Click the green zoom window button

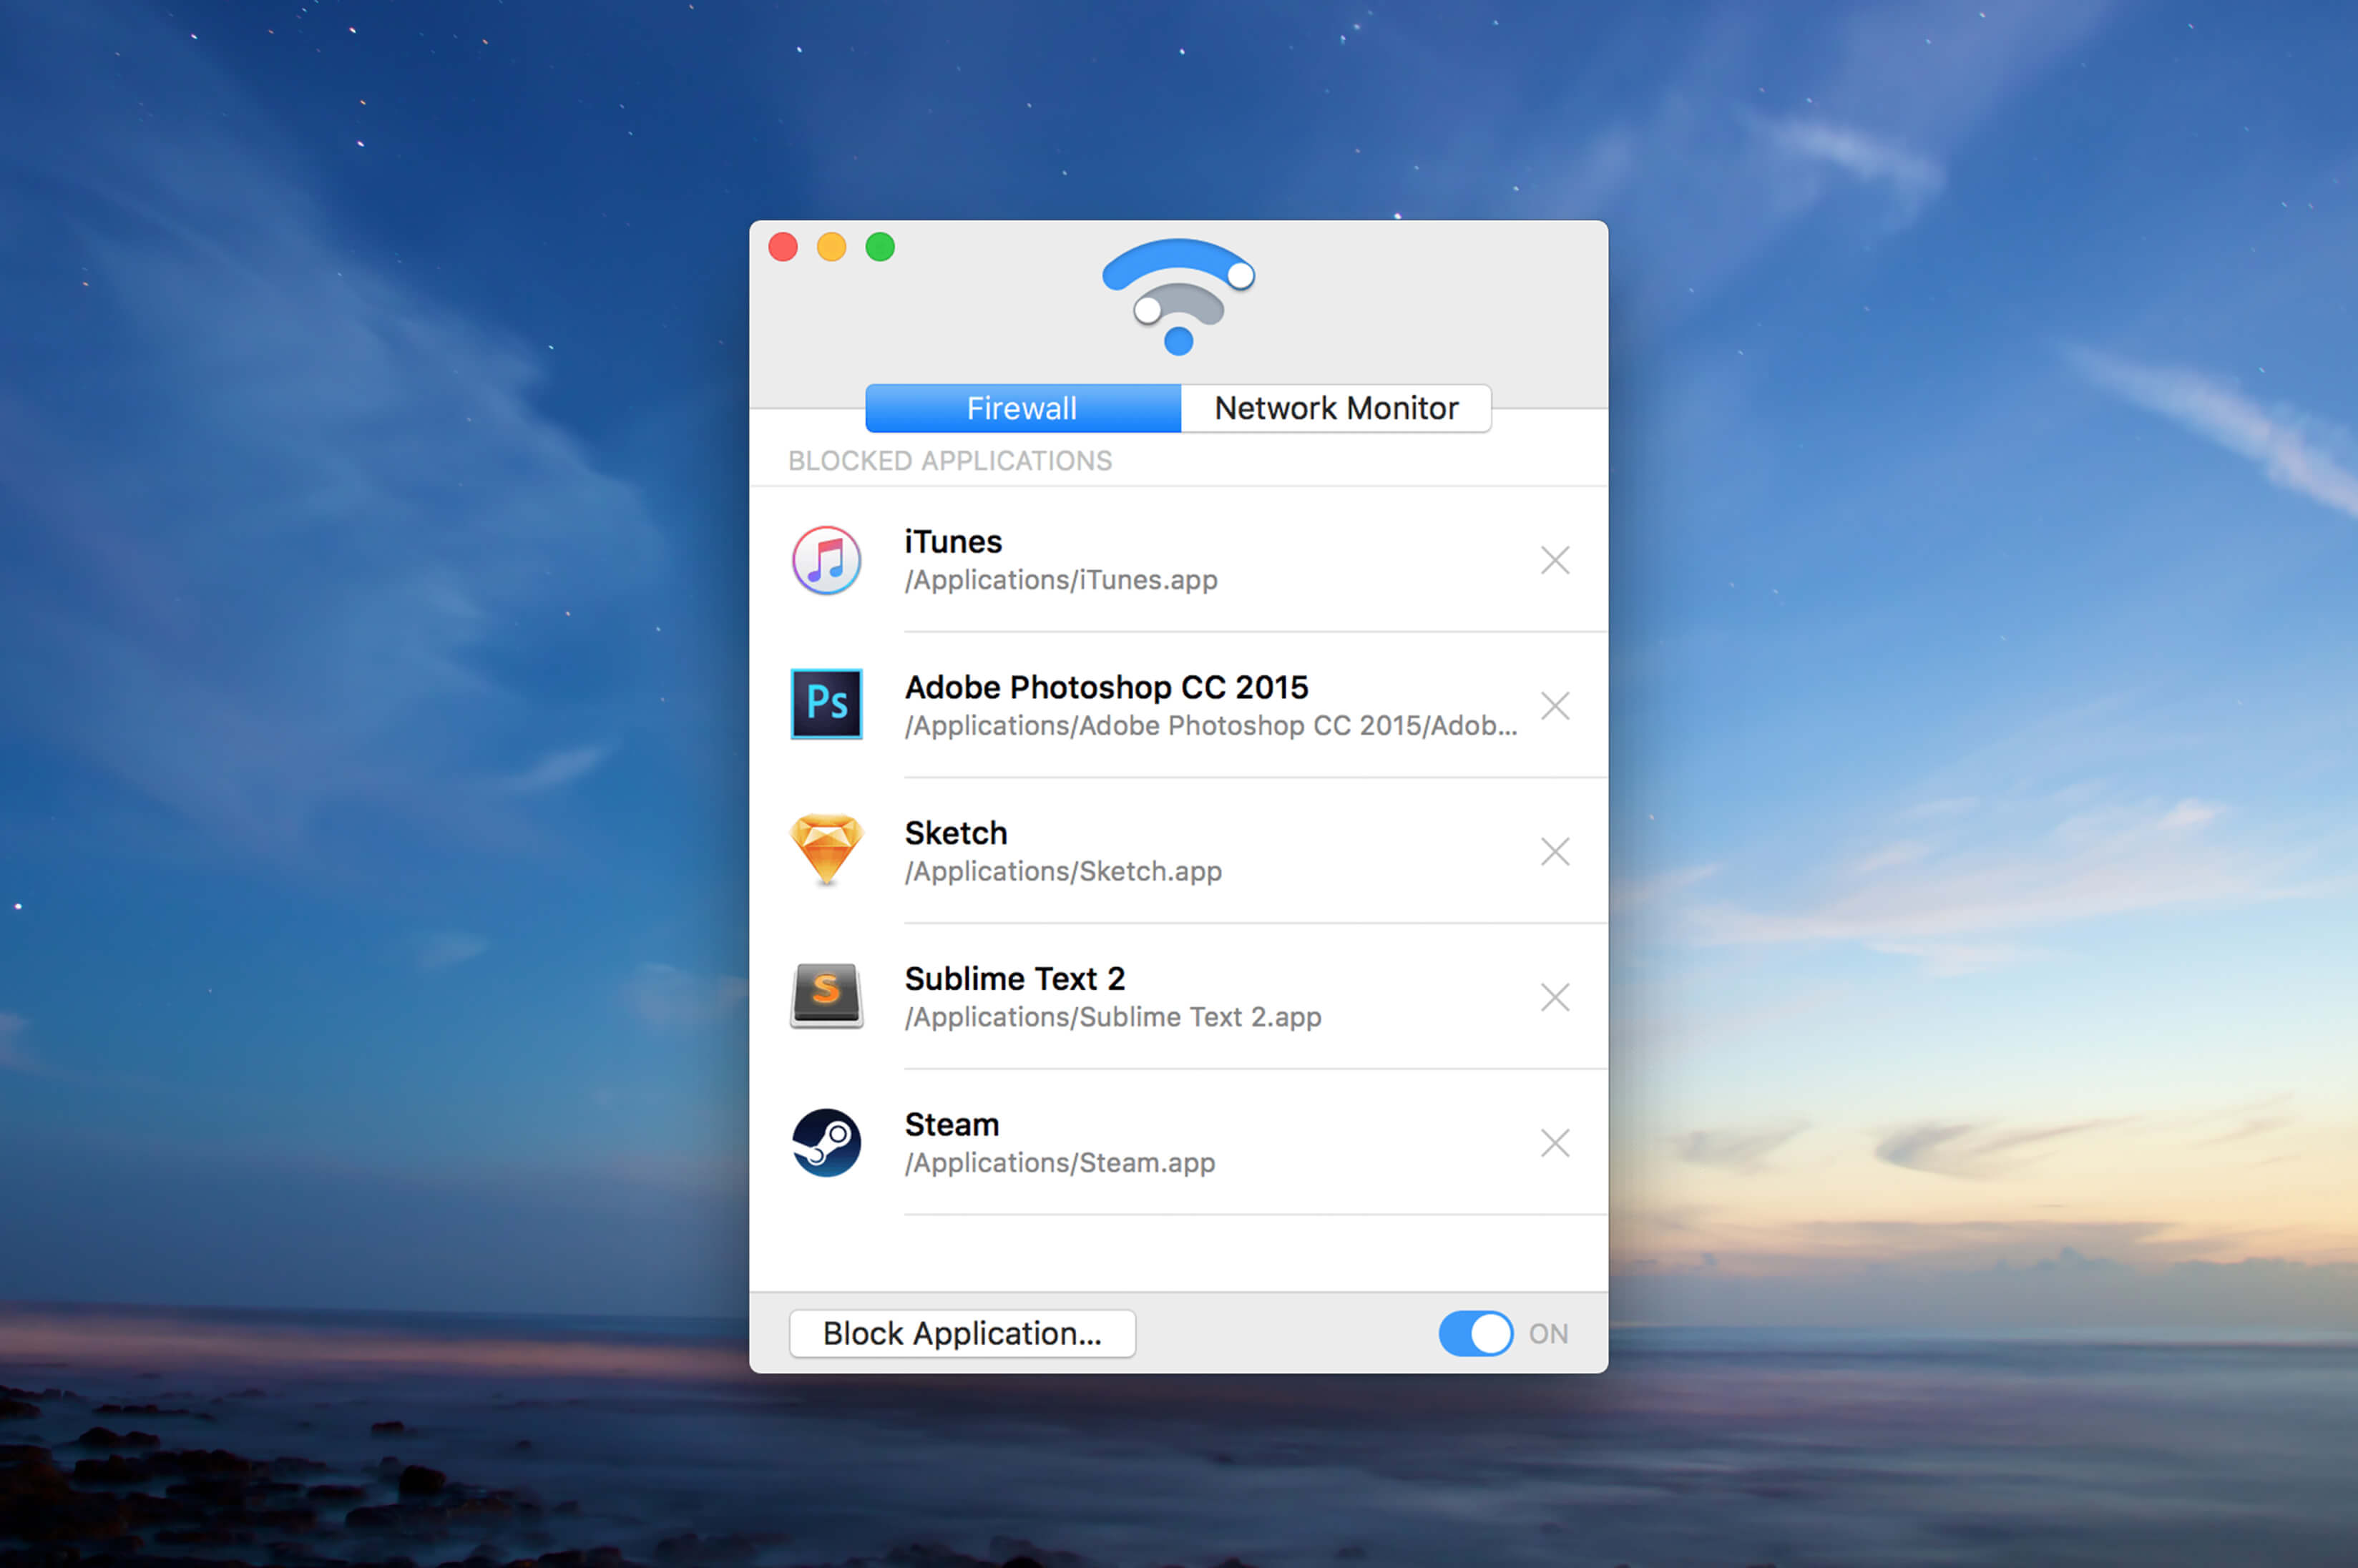[x=880, y=247]
